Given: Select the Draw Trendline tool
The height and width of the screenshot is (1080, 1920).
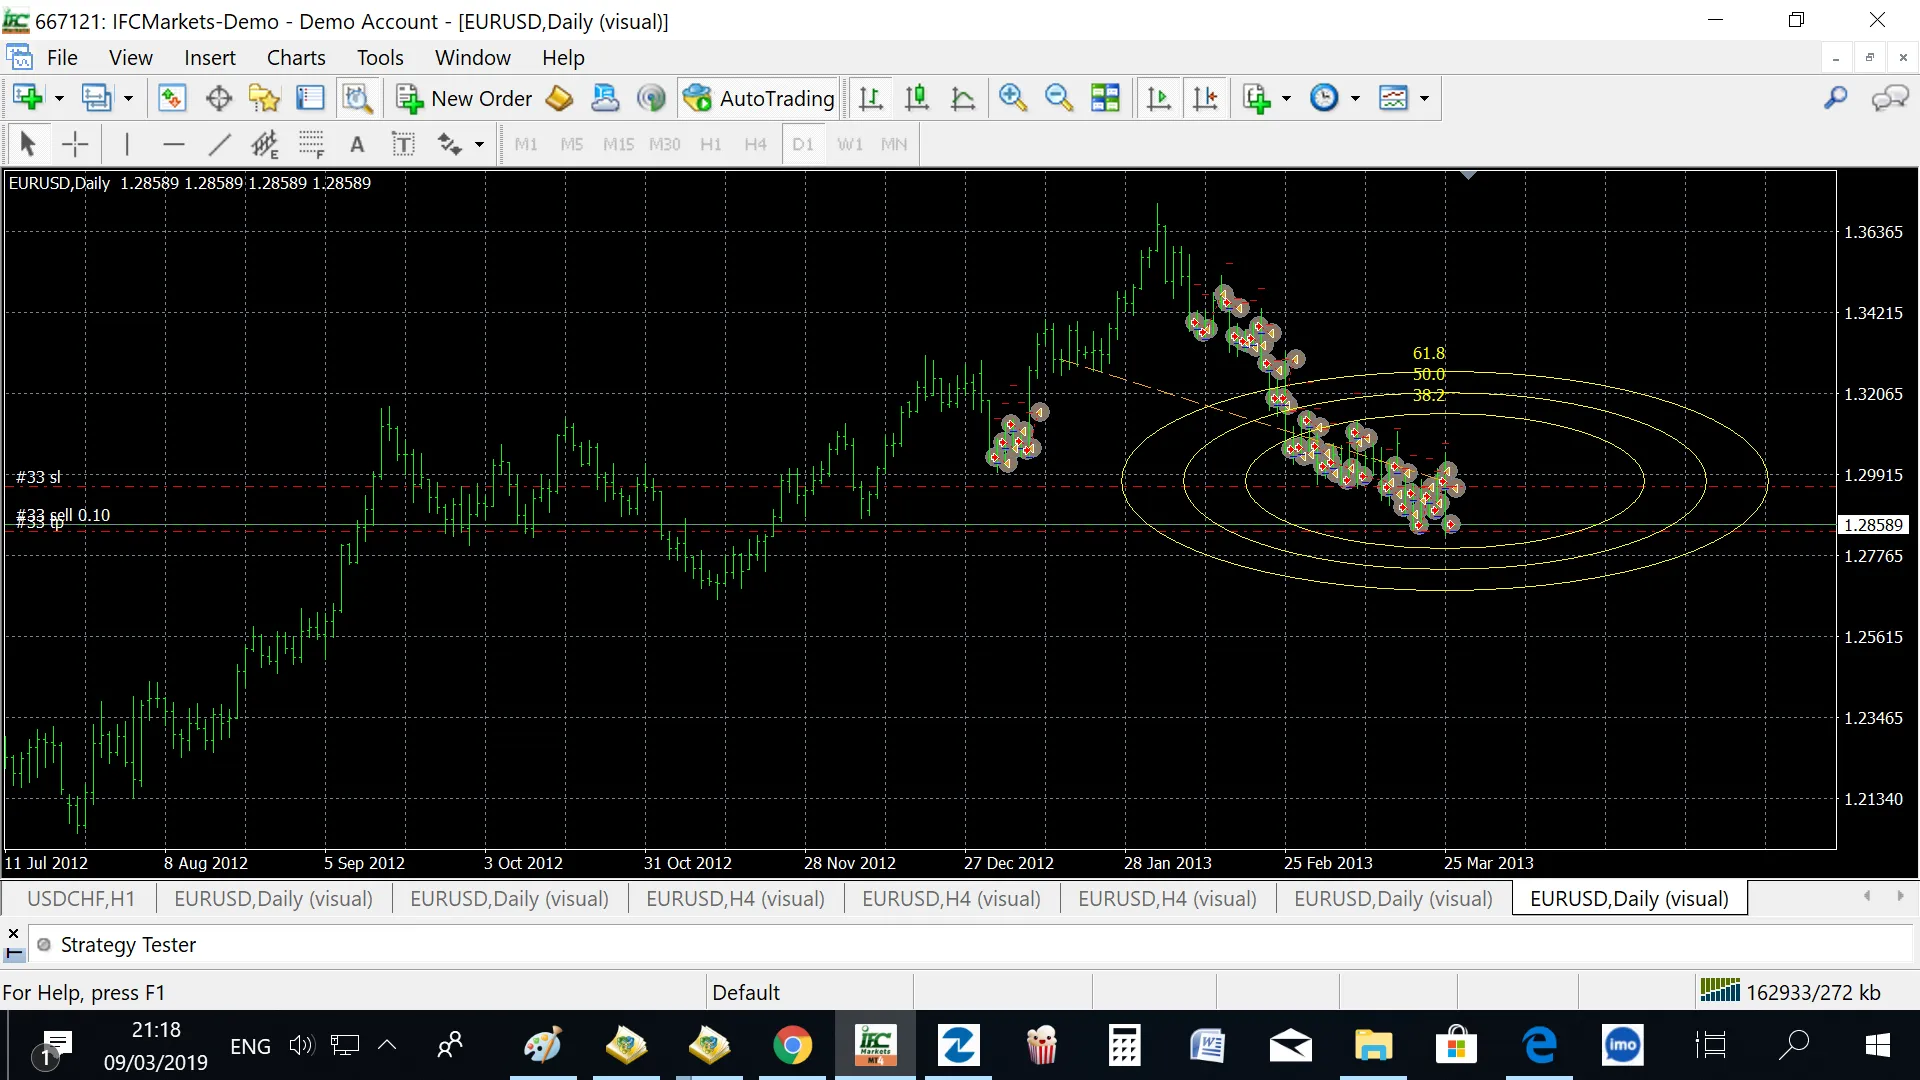Looking at the screenshot, I should tap(219, 145).
